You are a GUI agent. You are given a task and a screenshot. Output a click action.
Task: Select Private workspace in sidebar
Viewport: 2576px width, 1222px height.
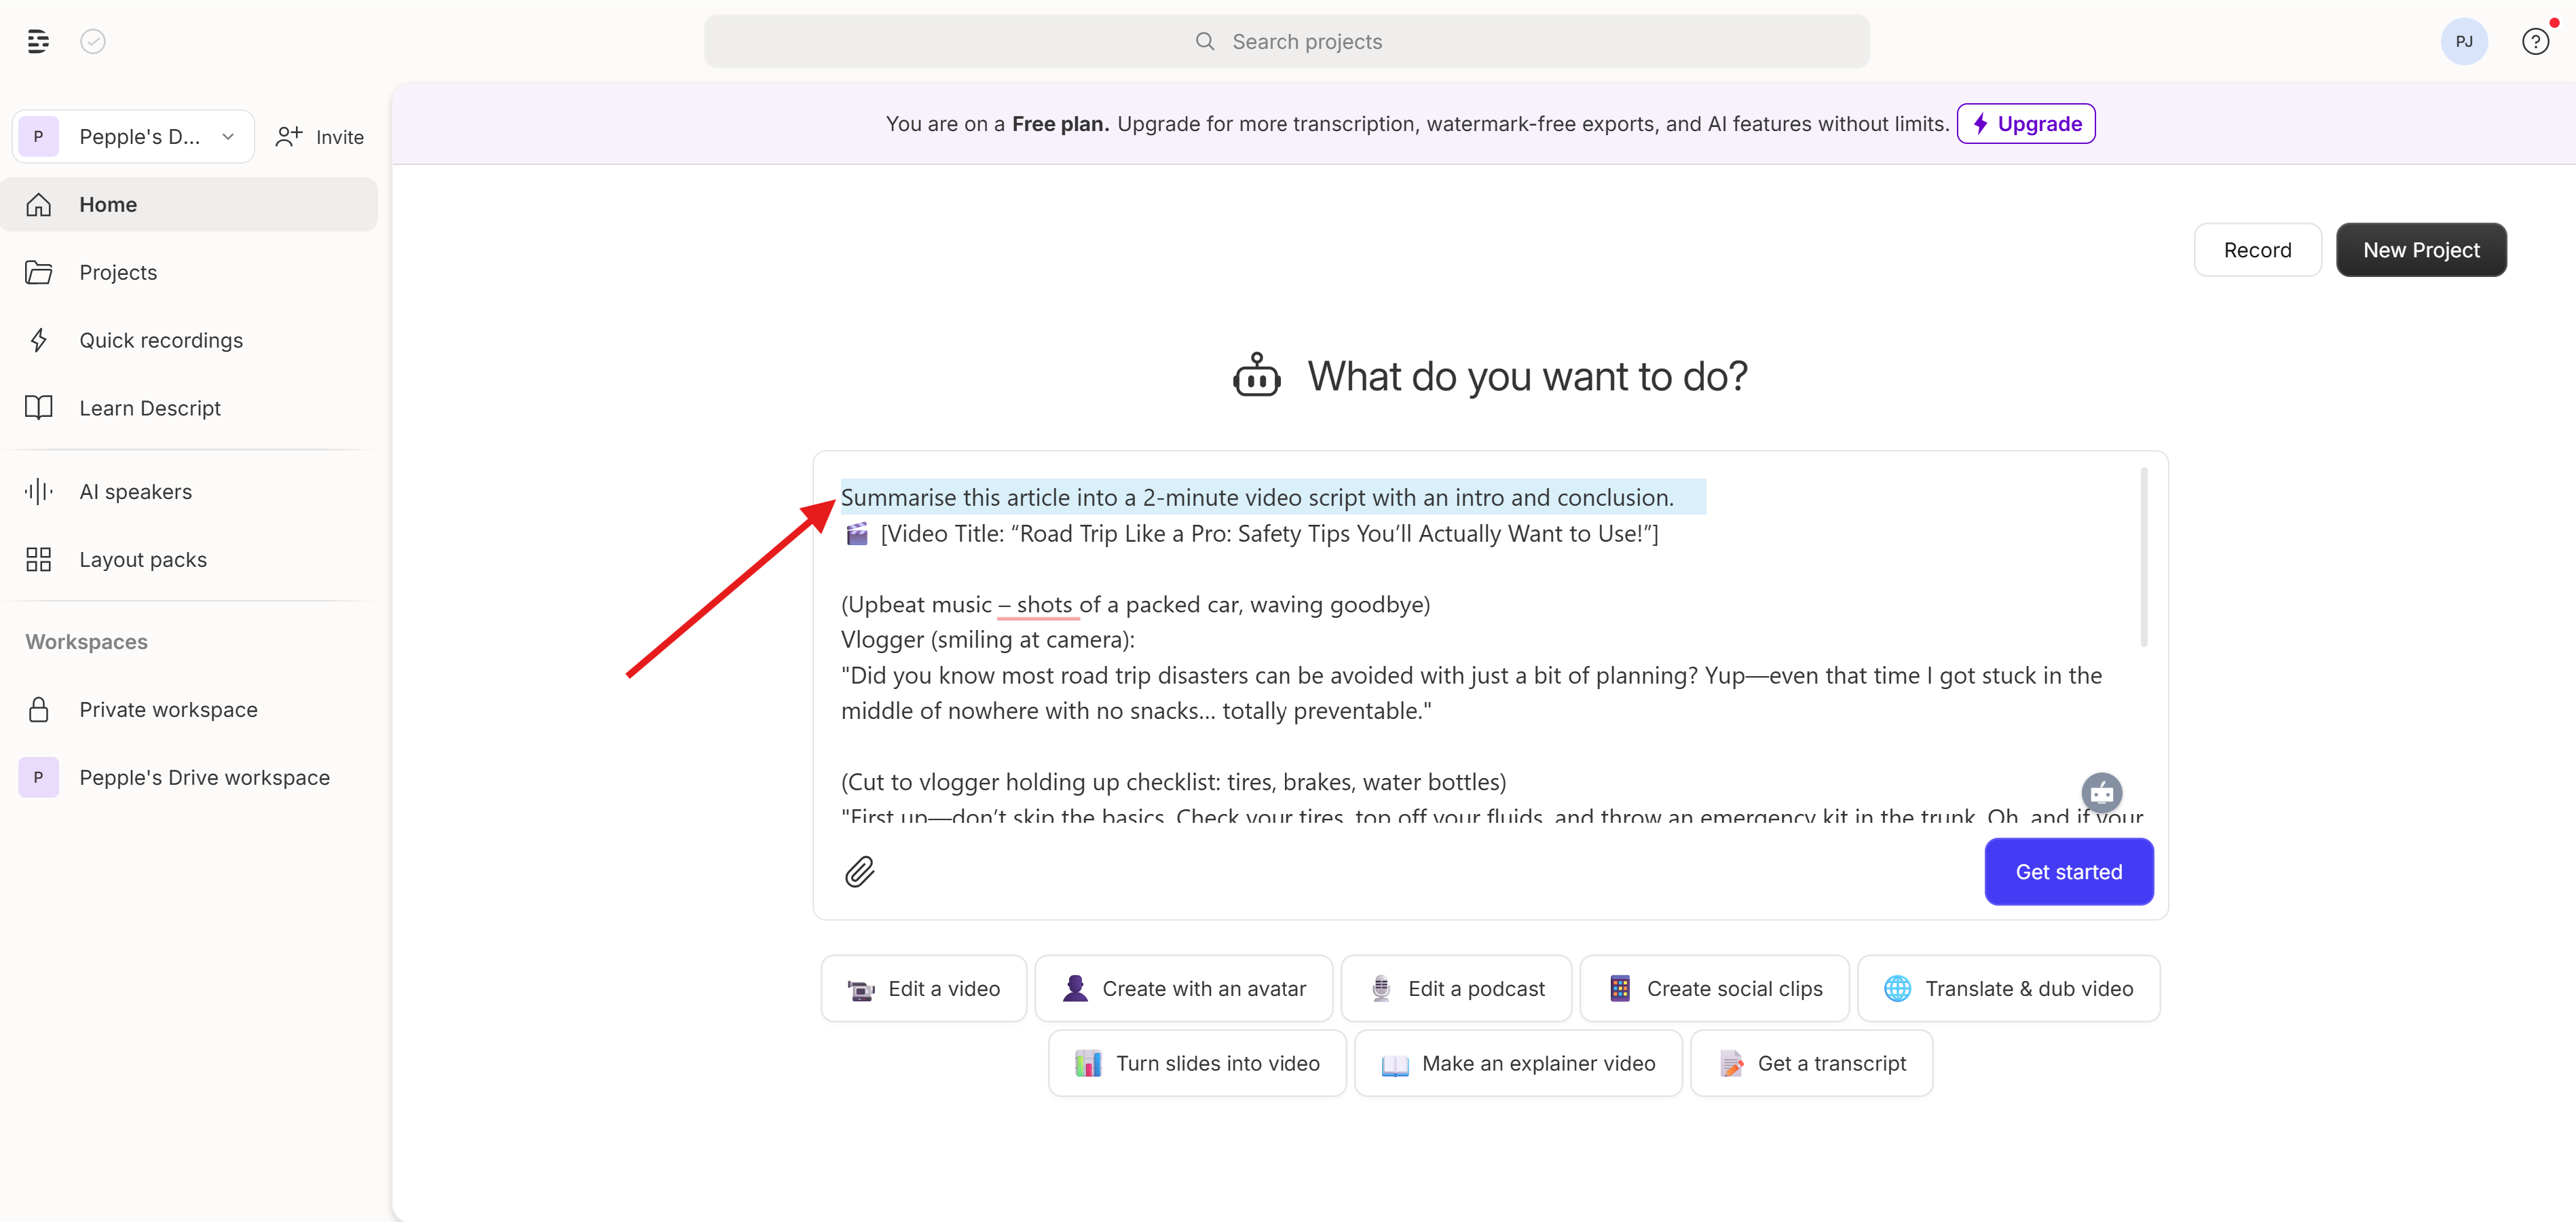click(x=168, y=710)
